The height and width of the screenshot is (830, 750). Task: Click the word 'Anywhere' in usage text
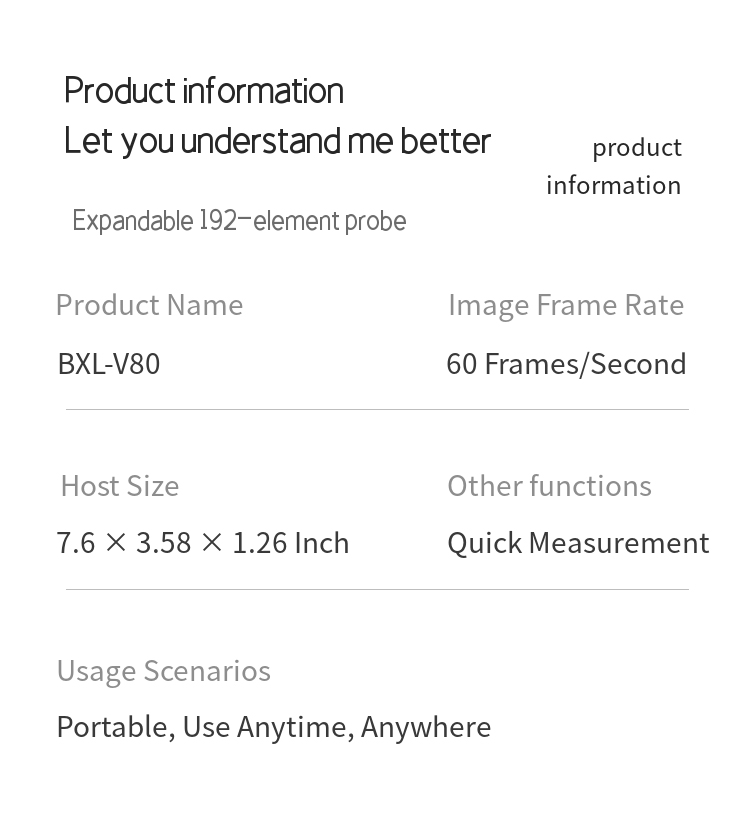click(426, 727)
